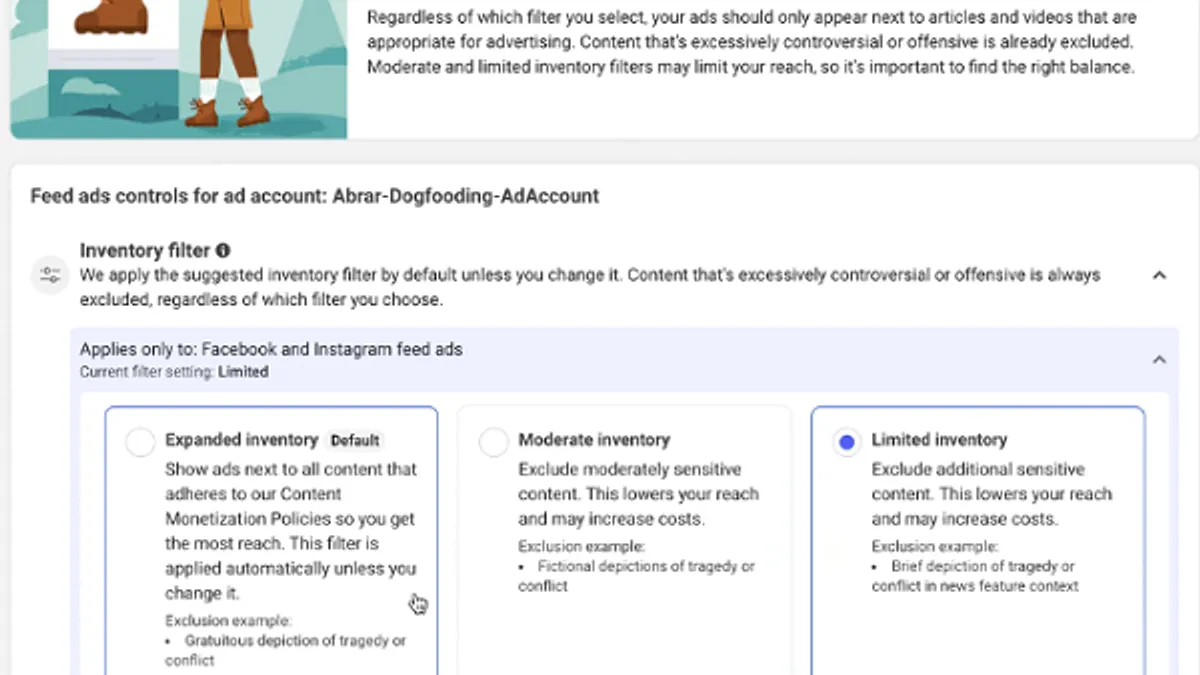Click the 'Fictional depictions of tragedy' exclusion example

pos(637,576)
